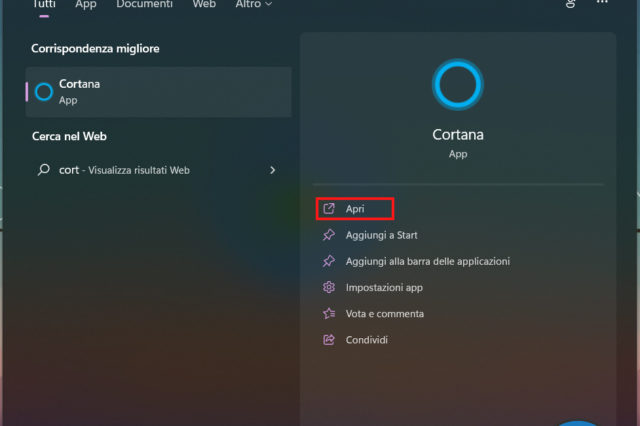
Task: Click the pin icon for Aggiungi a Start
Action: [x=328, y=235]
